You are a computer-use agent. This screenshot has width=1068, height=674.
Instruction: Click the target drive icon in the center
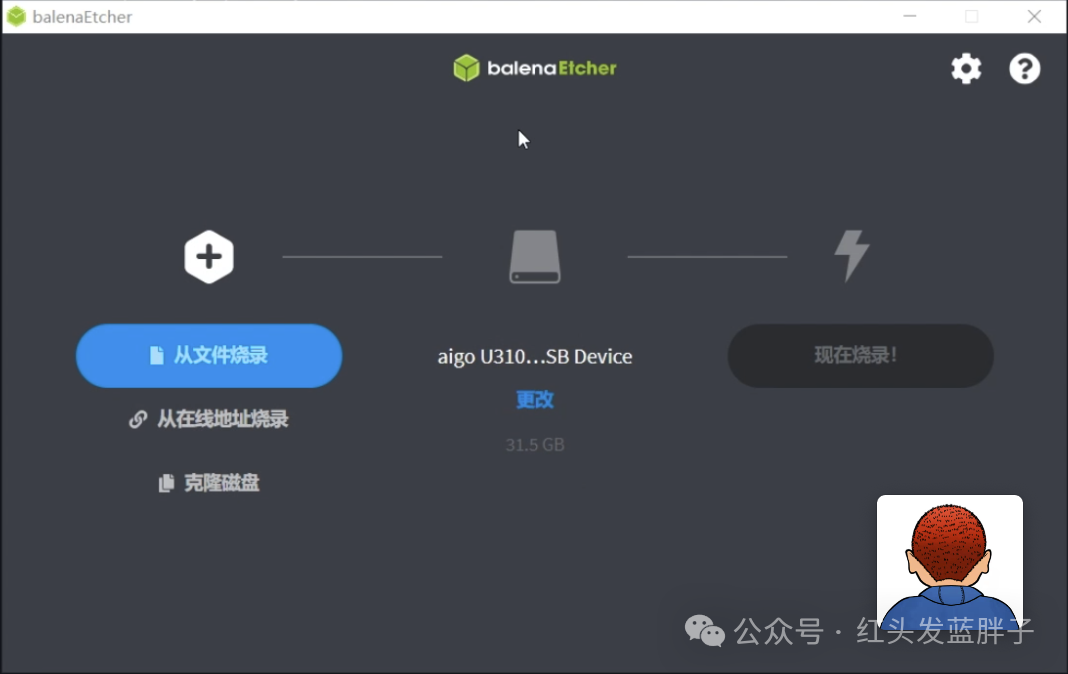tap(534, 257)
